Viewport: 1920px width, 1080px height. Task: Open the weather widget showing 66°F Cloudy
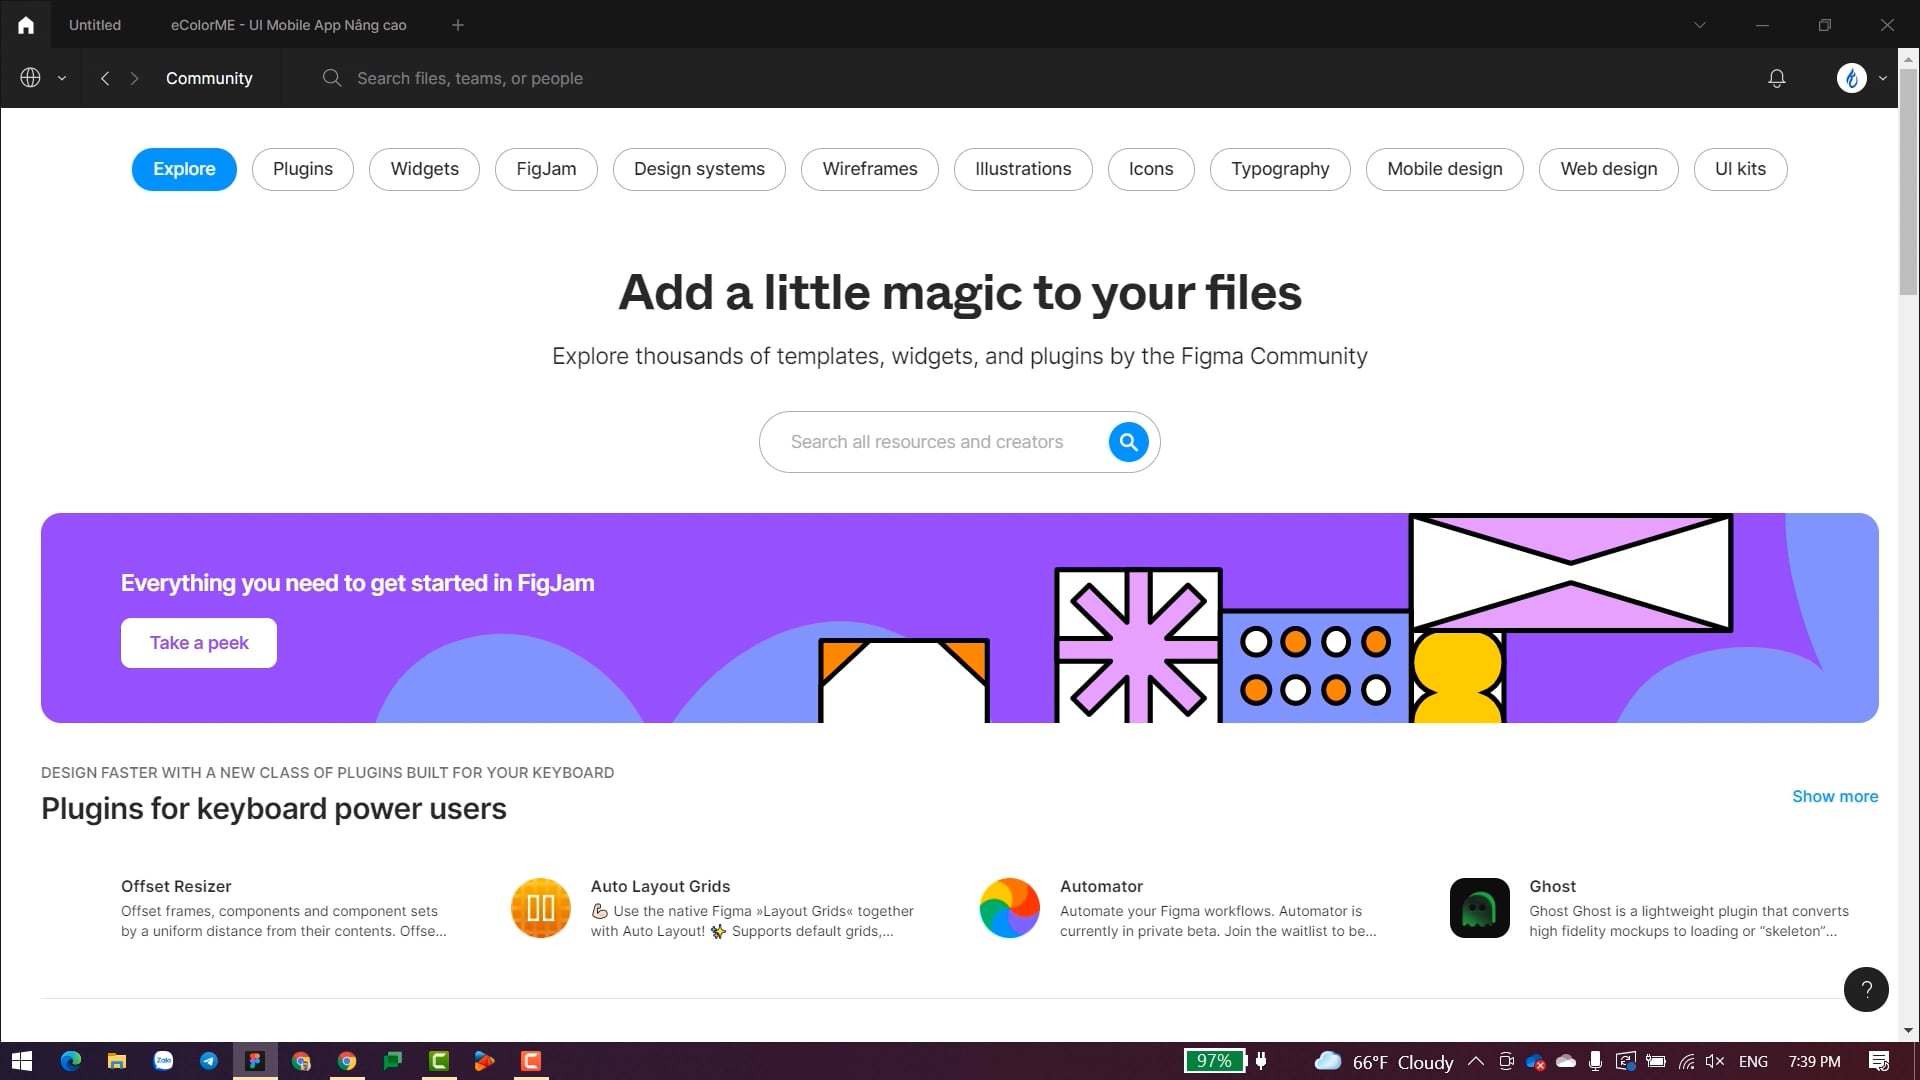(x=1384, y=1061)
